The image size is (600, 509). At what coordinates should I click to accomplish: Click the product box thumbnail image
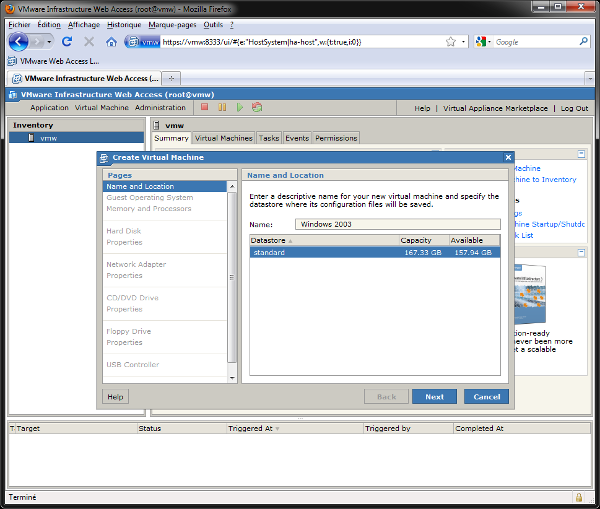coord(530,294)
